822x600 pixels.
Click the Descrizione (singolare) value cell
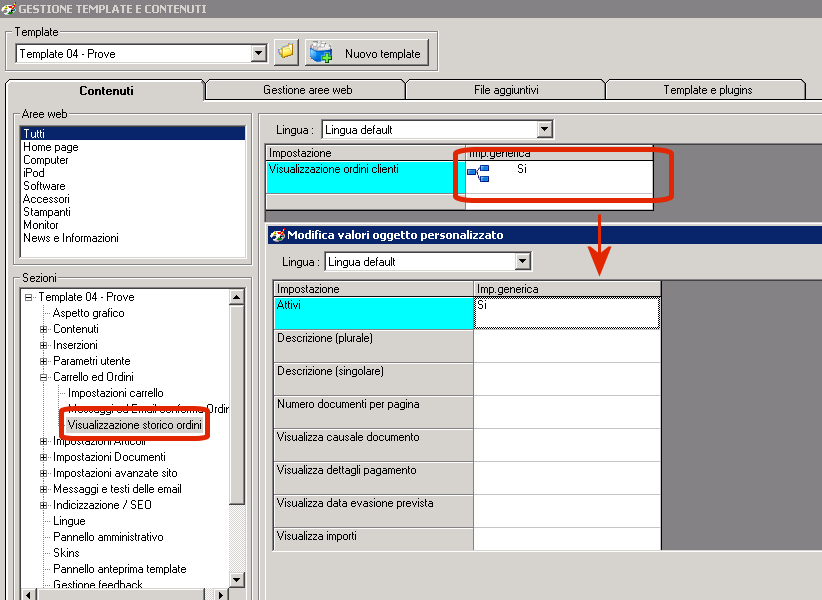(x=567, y=379)
